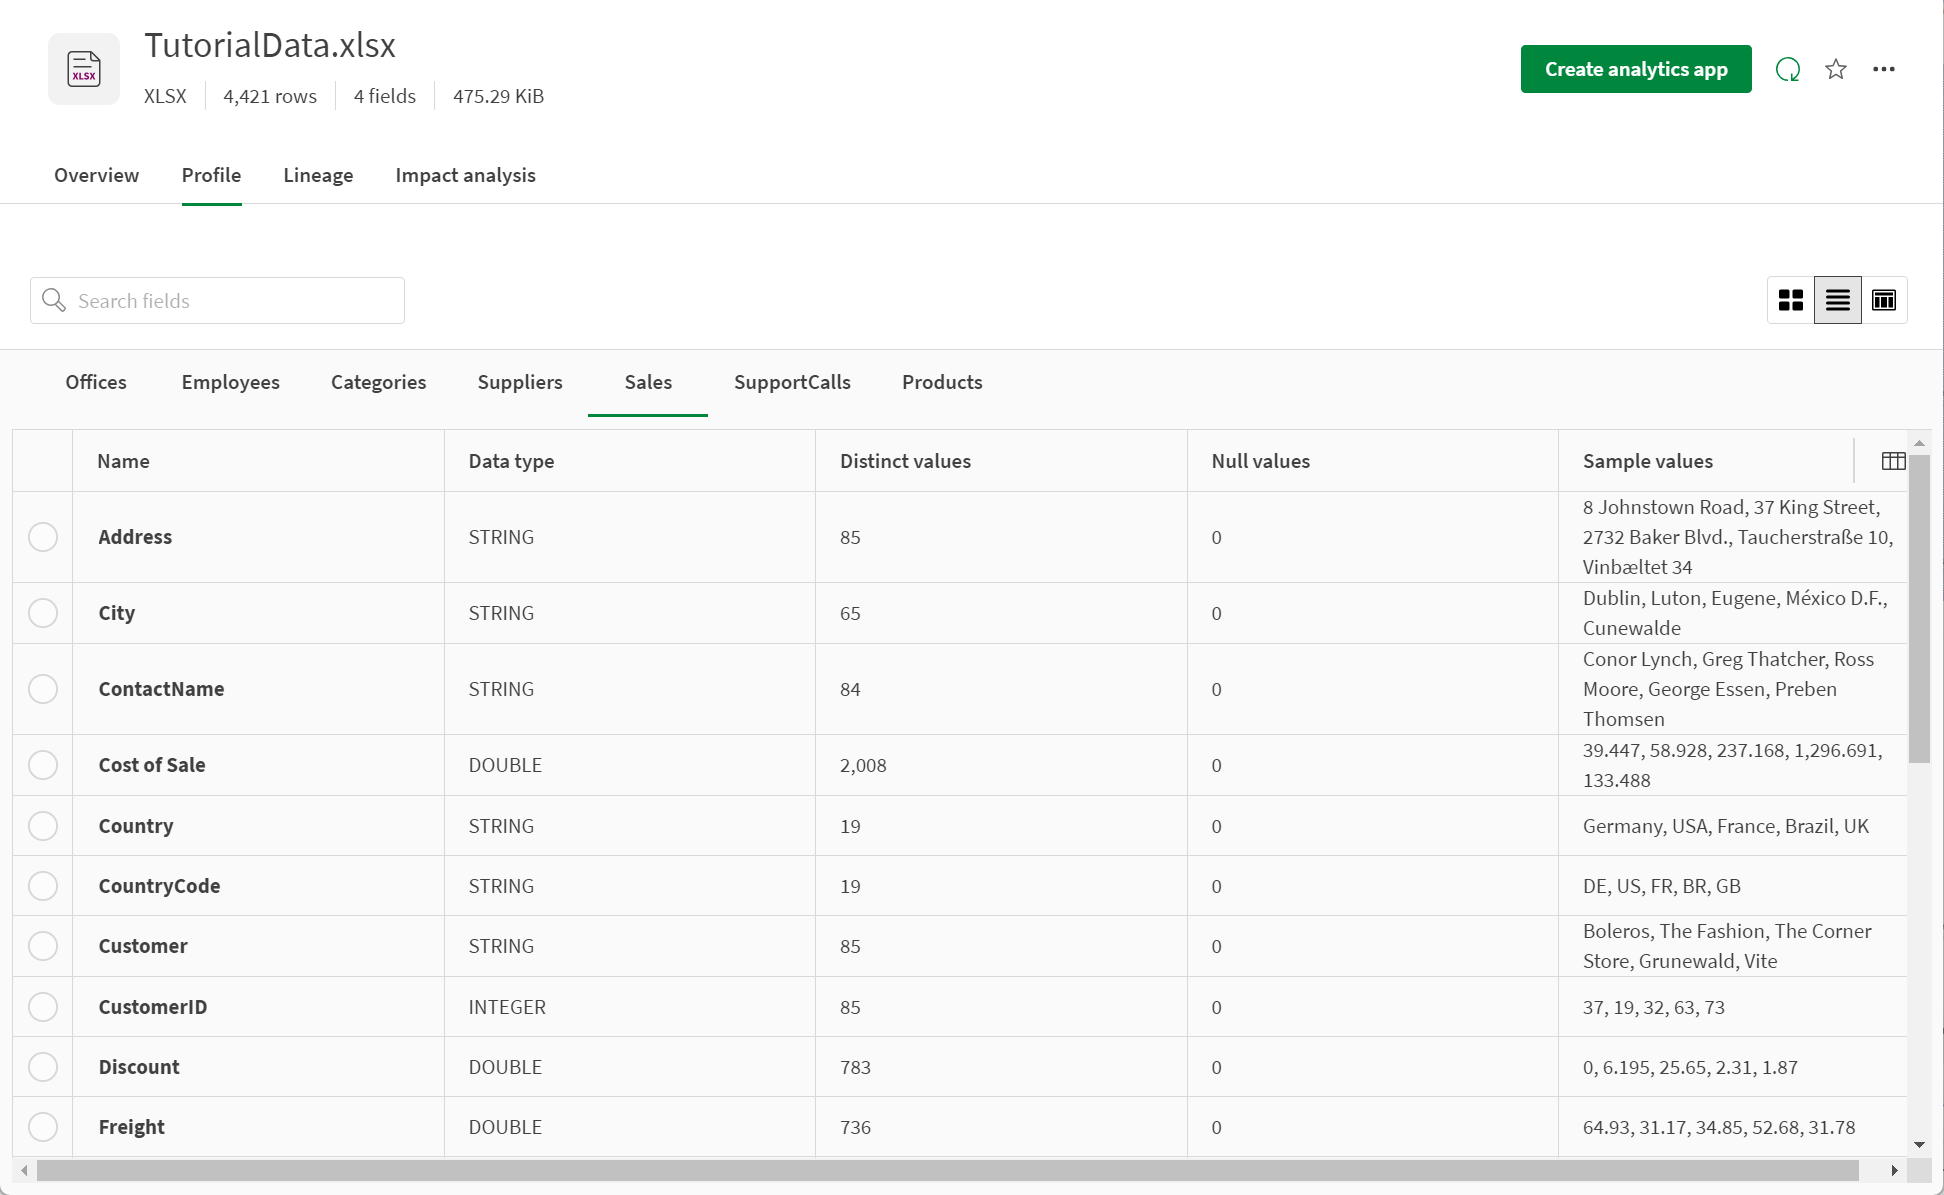Toggle the Address row checkbox

(43, 537)
